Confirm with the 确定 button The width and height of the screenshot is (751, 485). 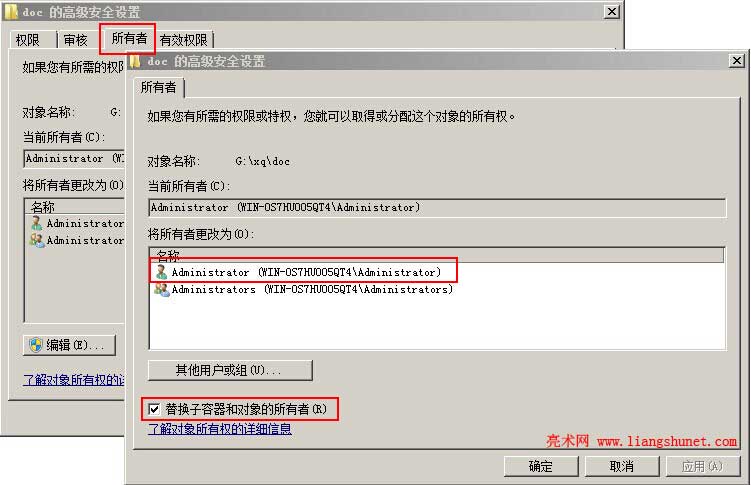tap(541, 466)
